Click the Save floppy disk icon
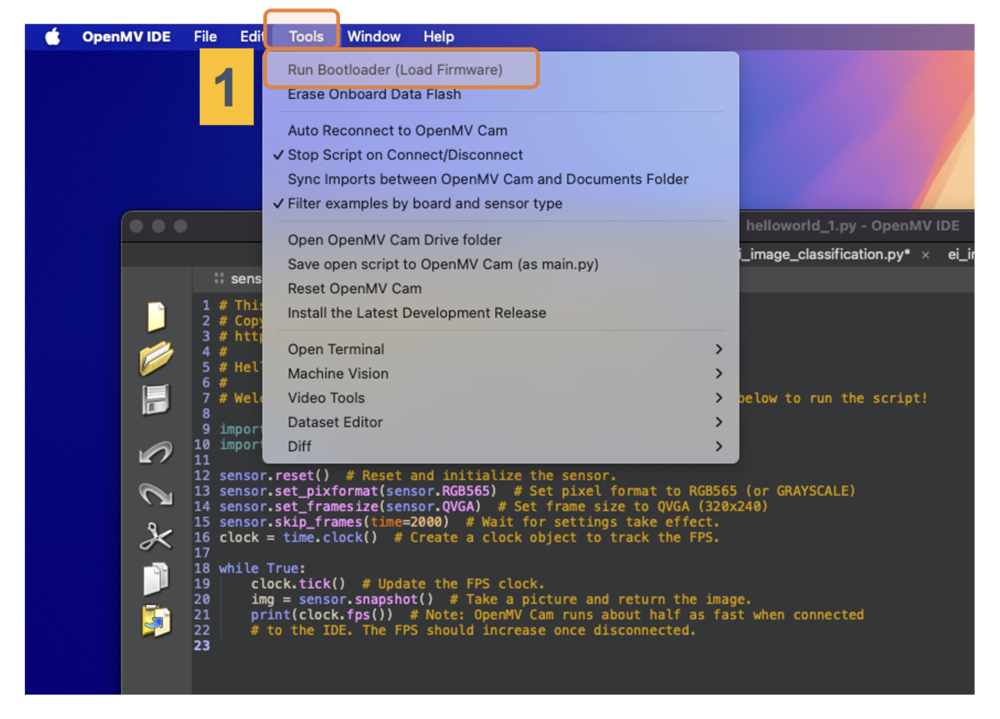The image size is (1000, 719). [156, 400]
